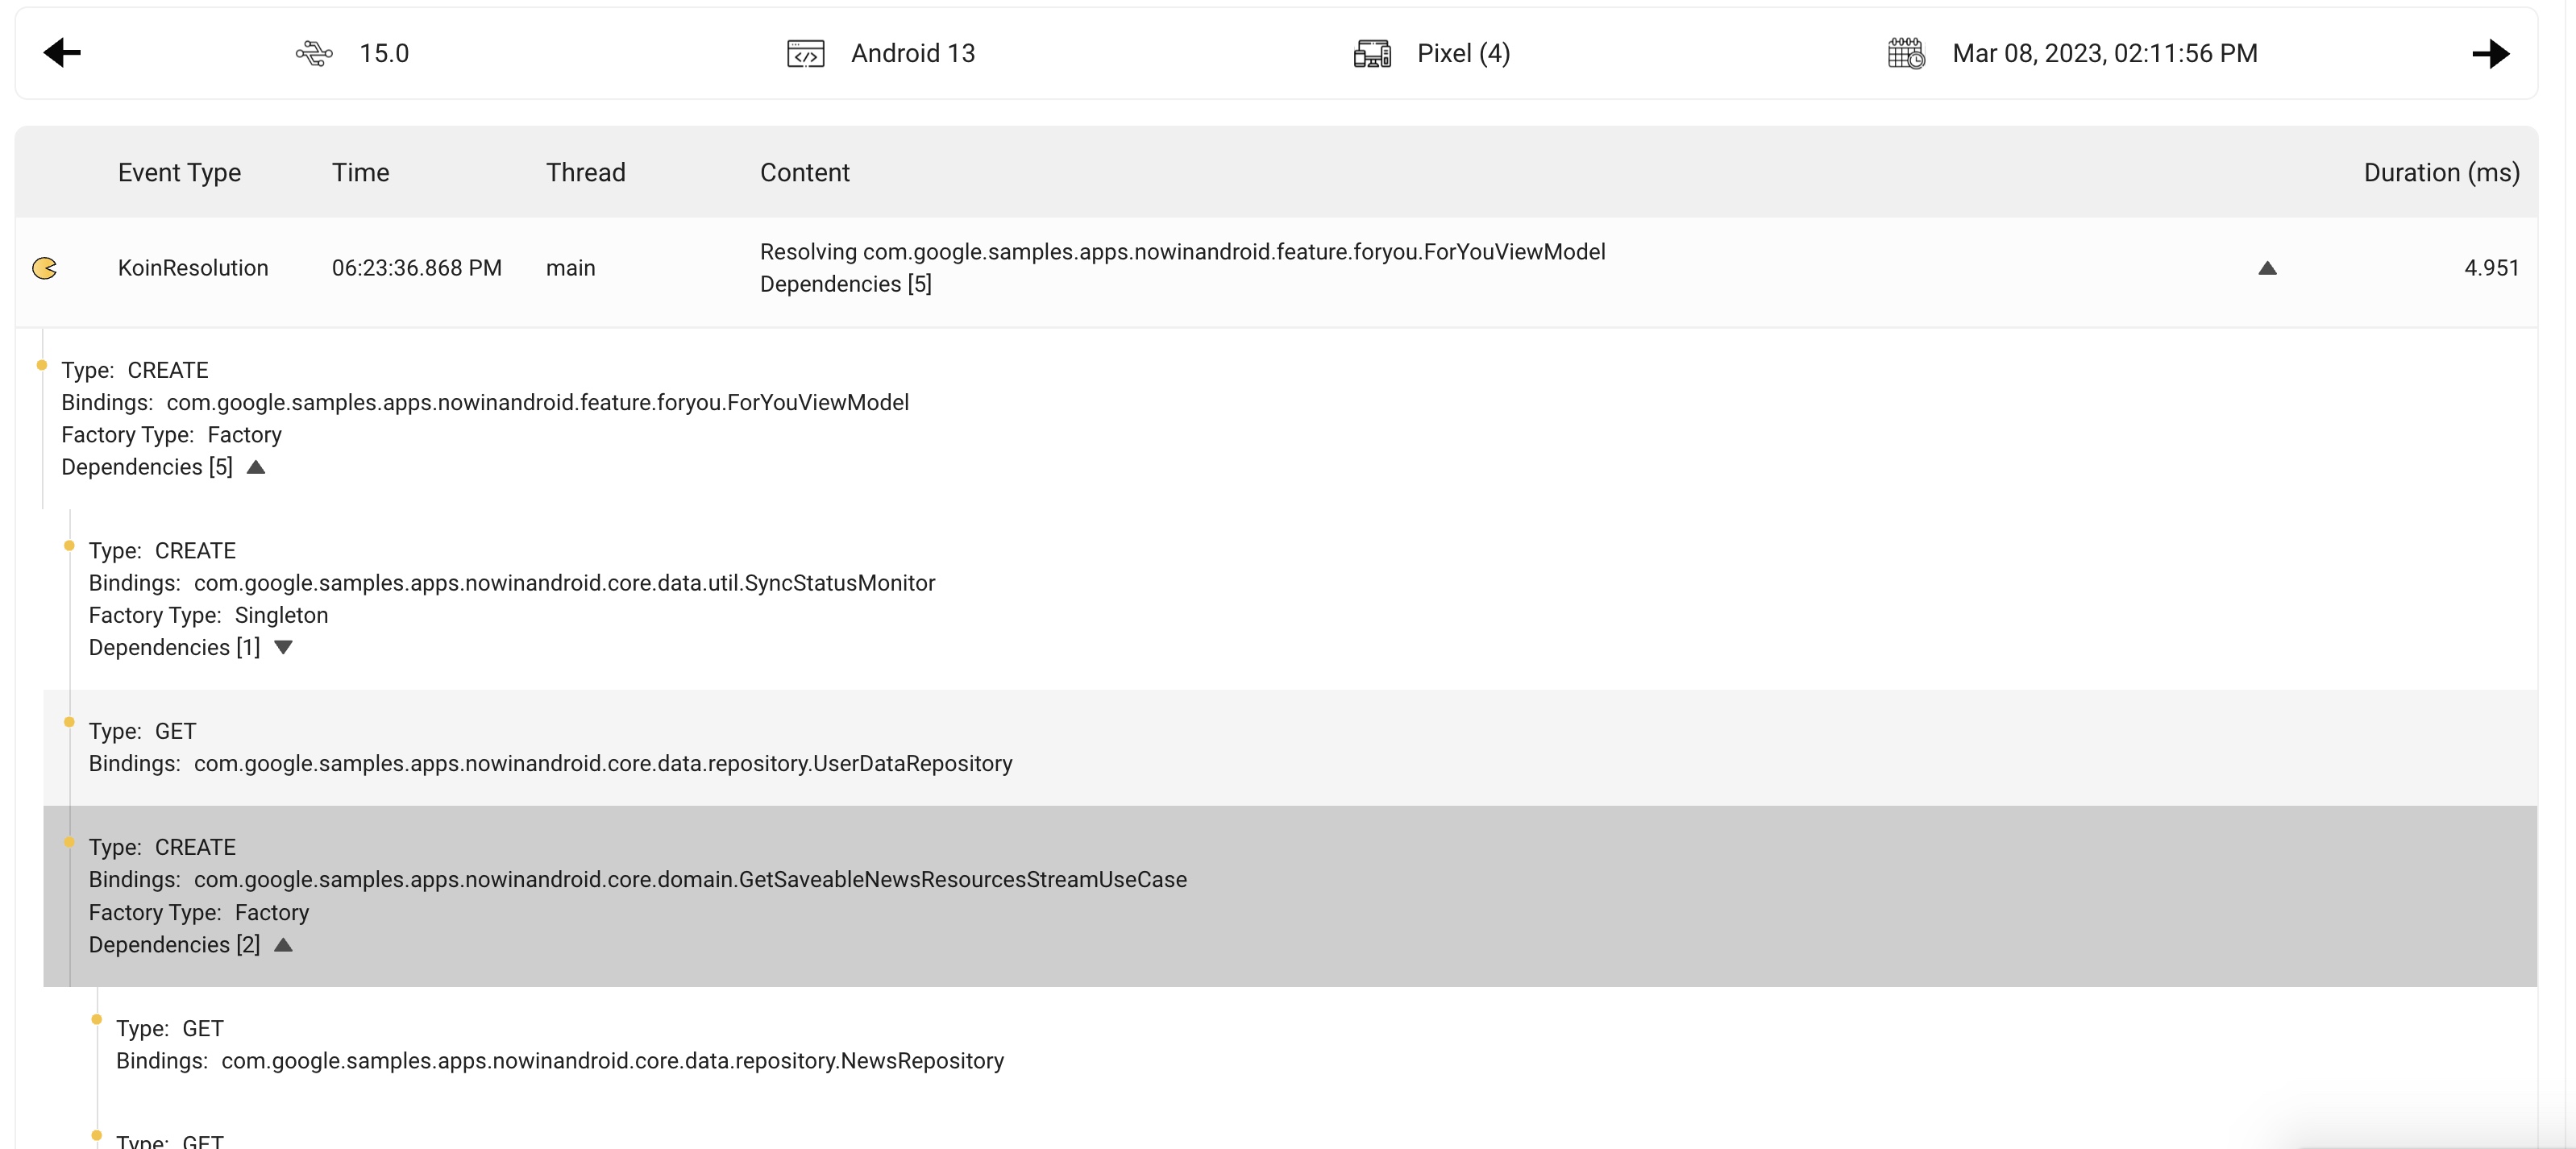Click the 4.951 duration value

(2490, 268)
